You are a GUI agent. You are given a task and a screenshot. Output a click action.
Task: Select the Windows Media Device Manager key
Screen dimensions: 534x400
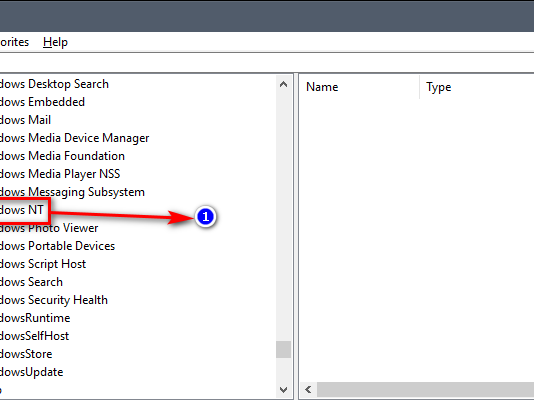click(x=75, y=138)
